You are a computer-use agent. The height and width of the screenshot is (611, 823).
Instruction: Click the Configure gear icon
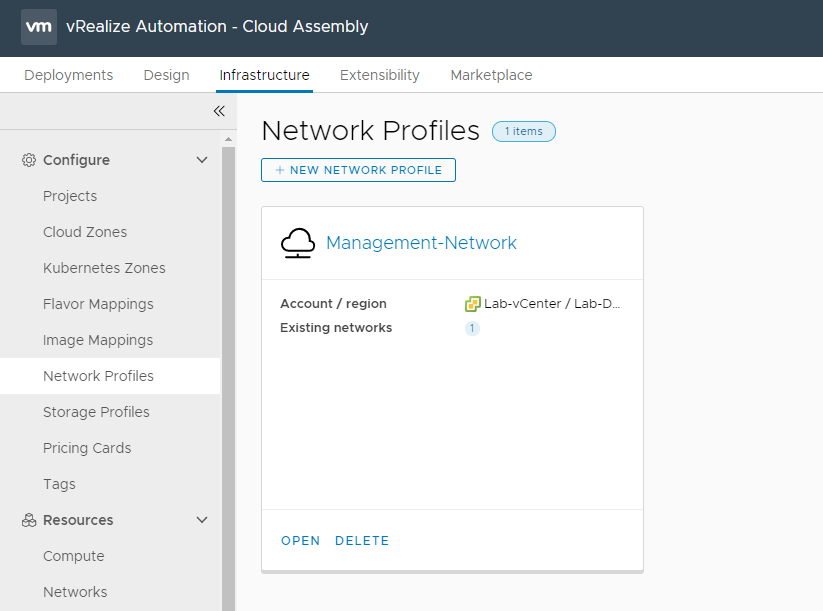[x=29, y=160]
